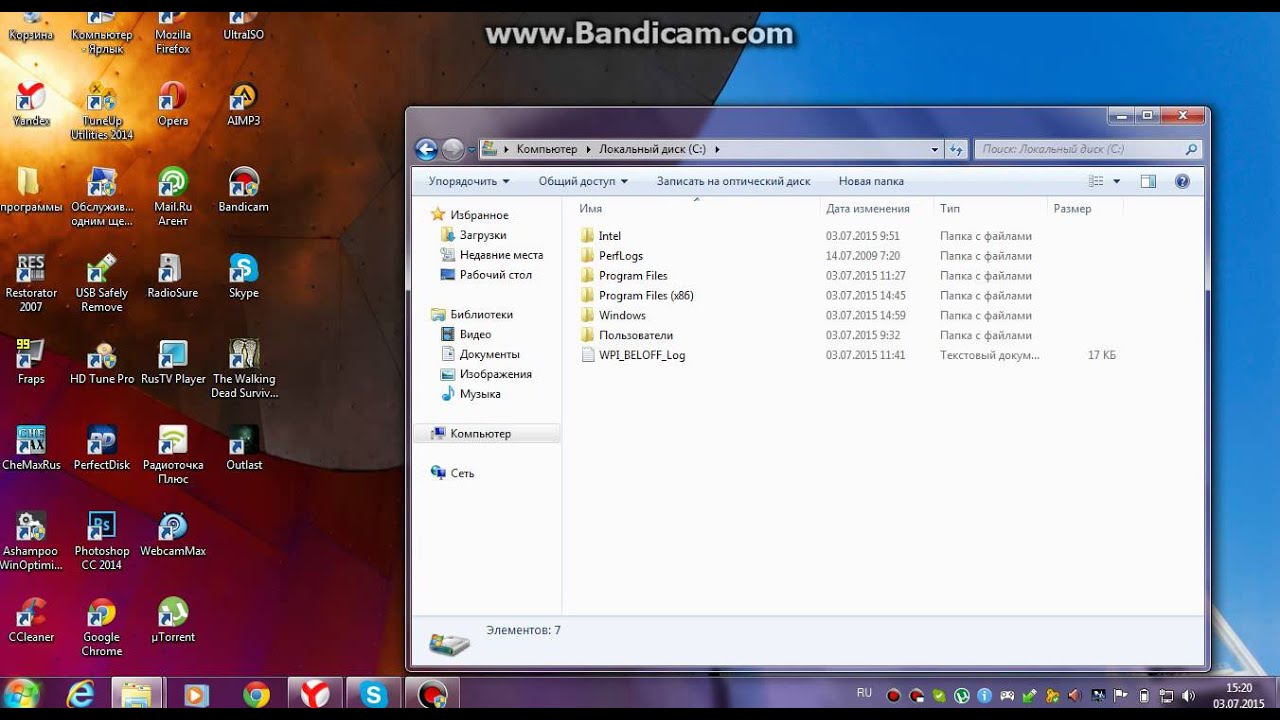Select the µTorrent desktop icon
The height and width of the screenshot is (720, 1280).
[172, 621]
